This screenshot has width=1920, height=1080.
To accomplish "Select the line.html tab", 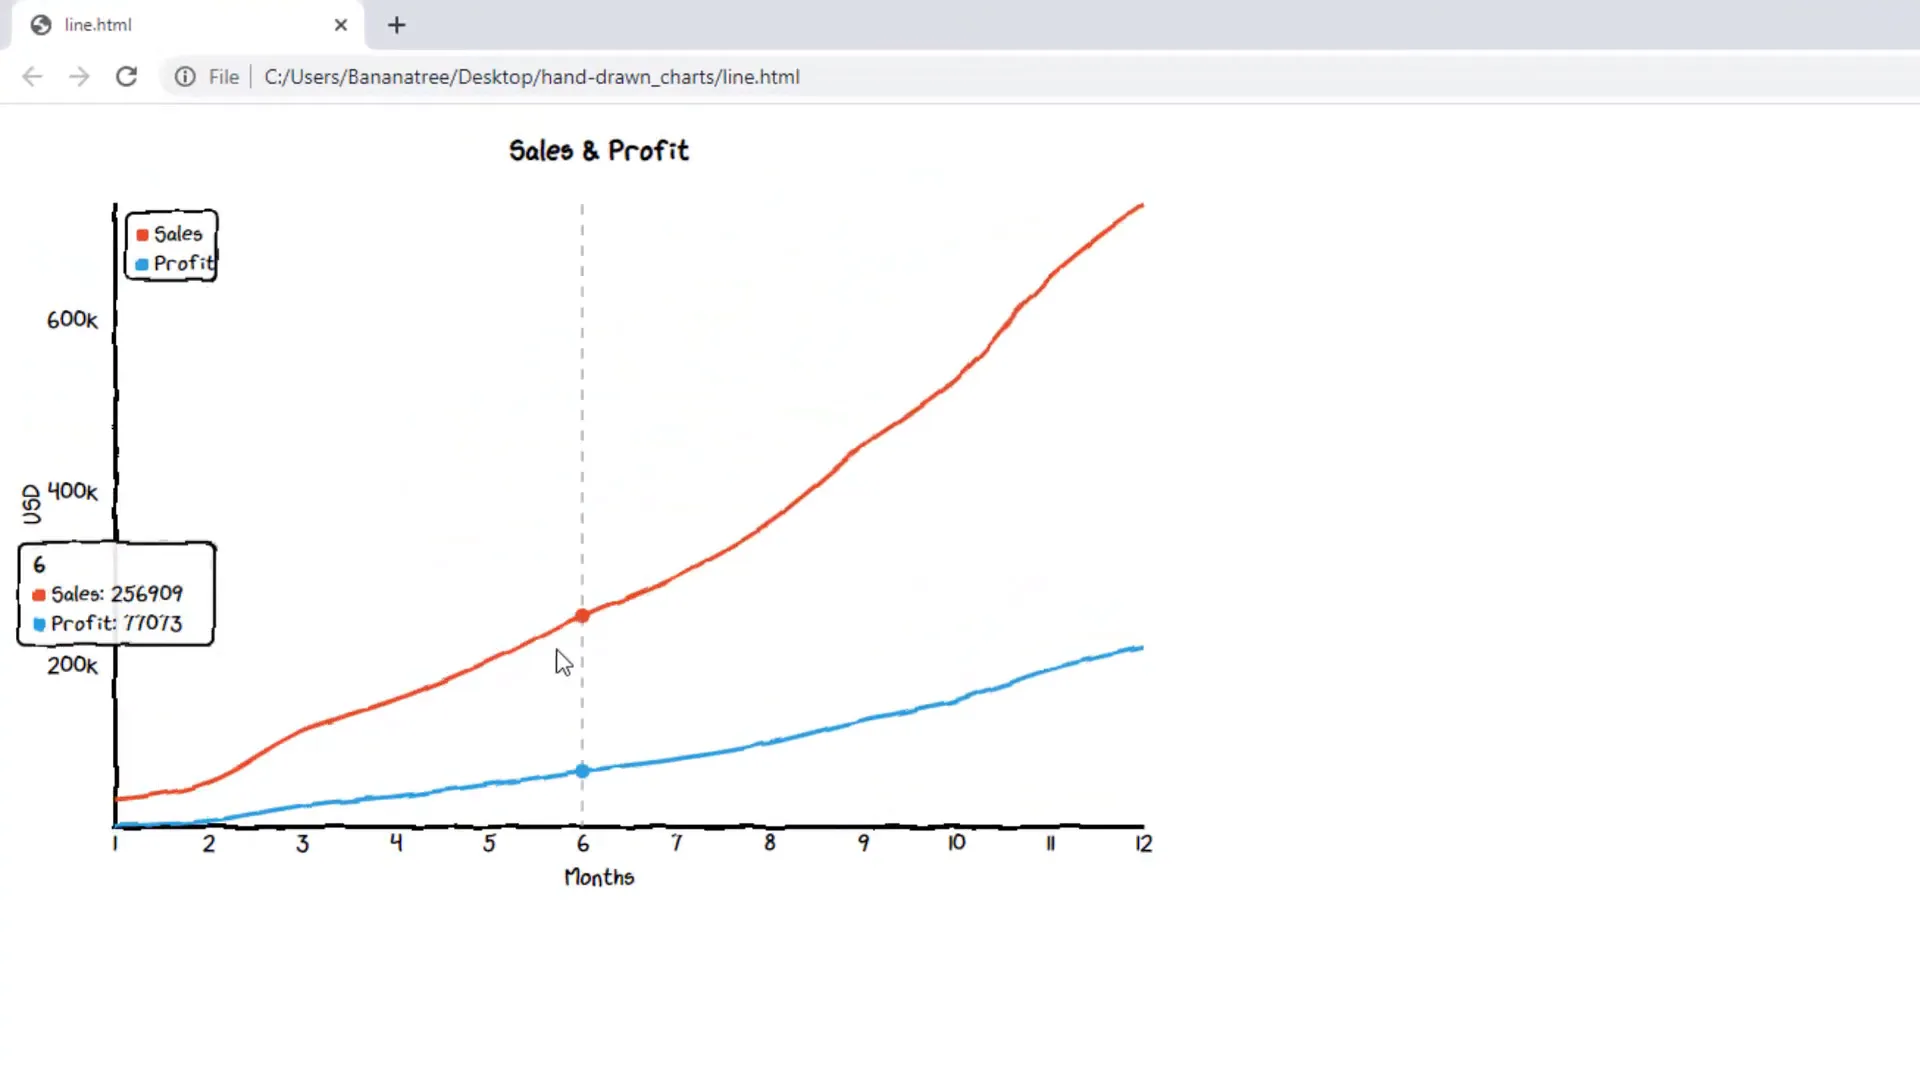I will [x=180, y=25].
